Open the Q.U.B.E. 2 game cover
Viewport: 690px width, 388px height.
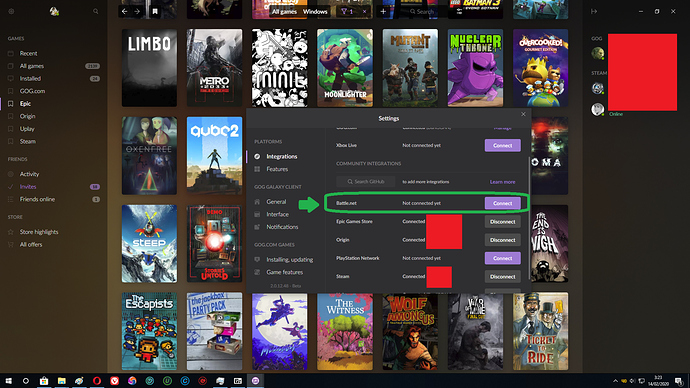coord(214,155)
